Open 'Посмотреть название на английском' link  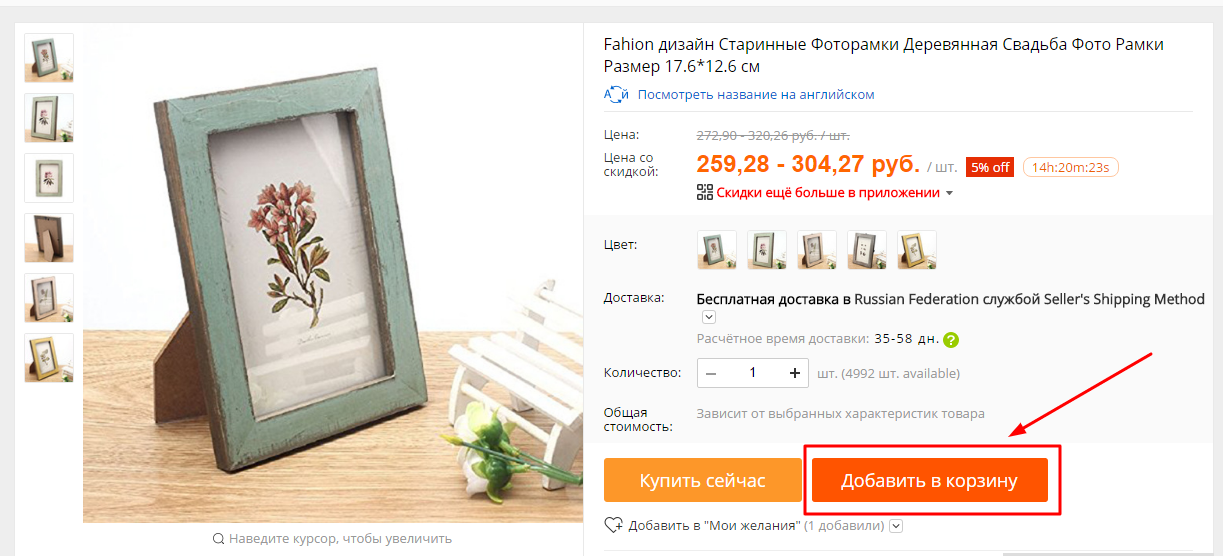756,95
